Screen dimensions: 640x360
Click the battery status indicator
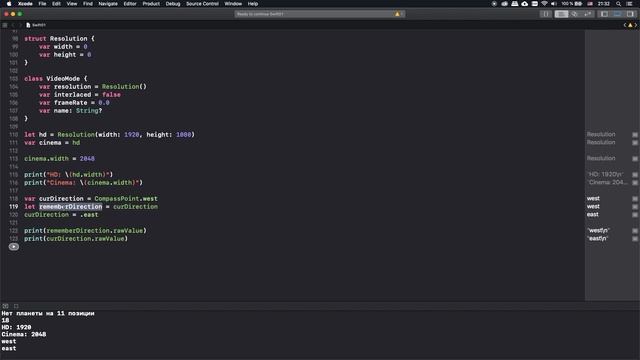(x=572, y=4)
